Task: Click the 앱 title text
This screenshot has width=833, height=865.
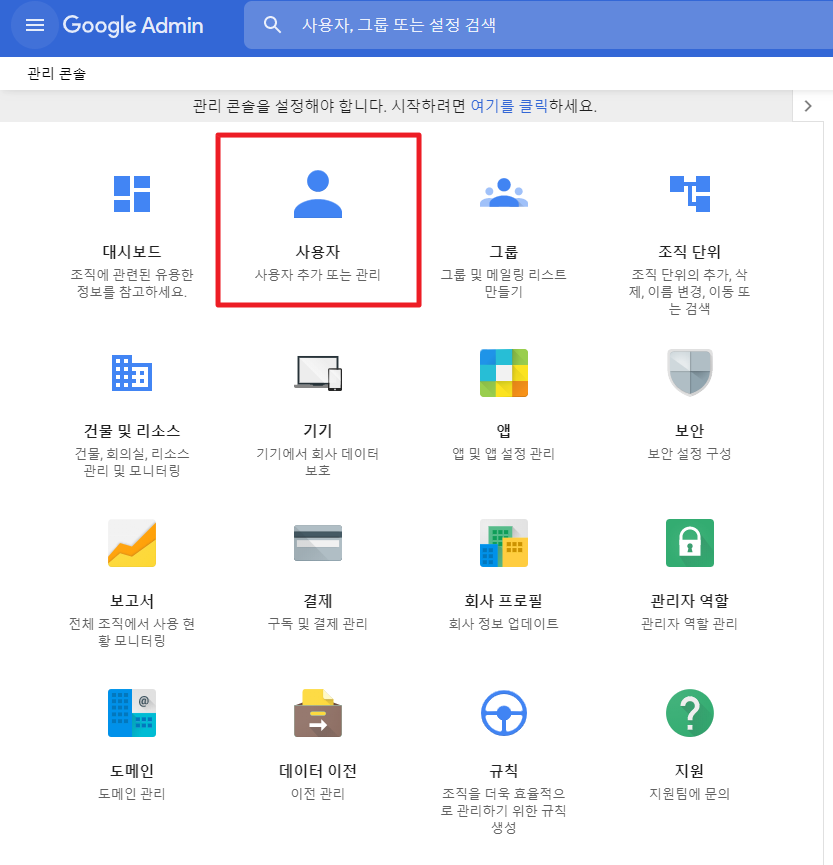Action: [504, 430]
